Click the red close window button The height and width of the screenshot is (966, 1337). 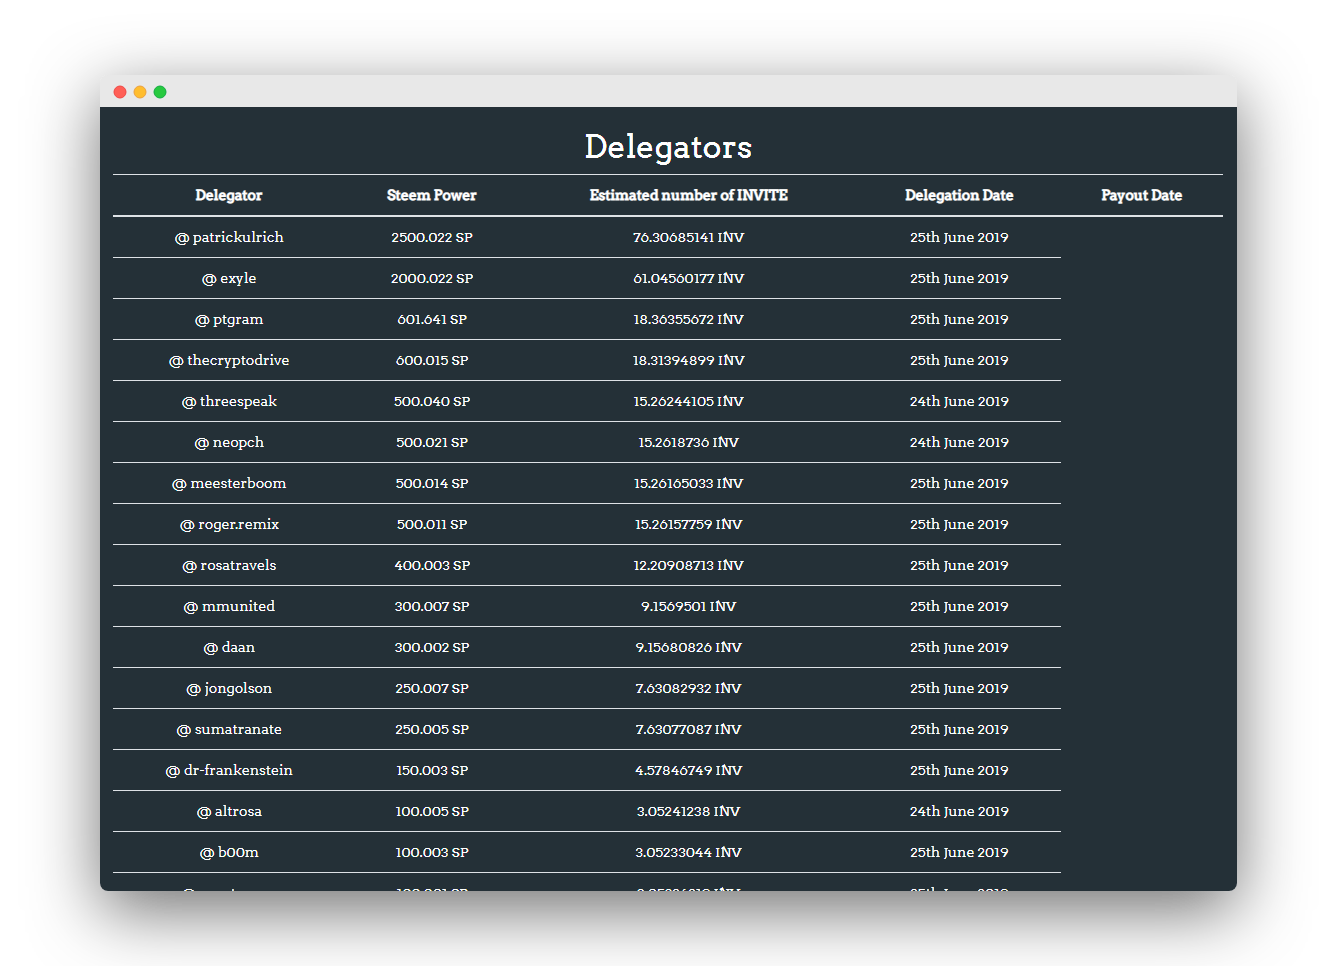click(120, 92)
